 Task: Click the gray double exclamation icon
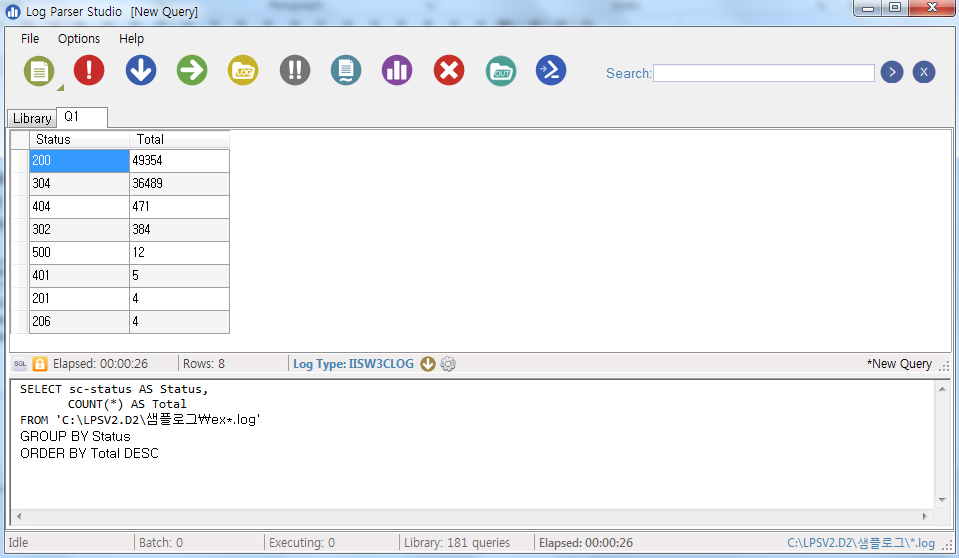[x=295, y=70]
